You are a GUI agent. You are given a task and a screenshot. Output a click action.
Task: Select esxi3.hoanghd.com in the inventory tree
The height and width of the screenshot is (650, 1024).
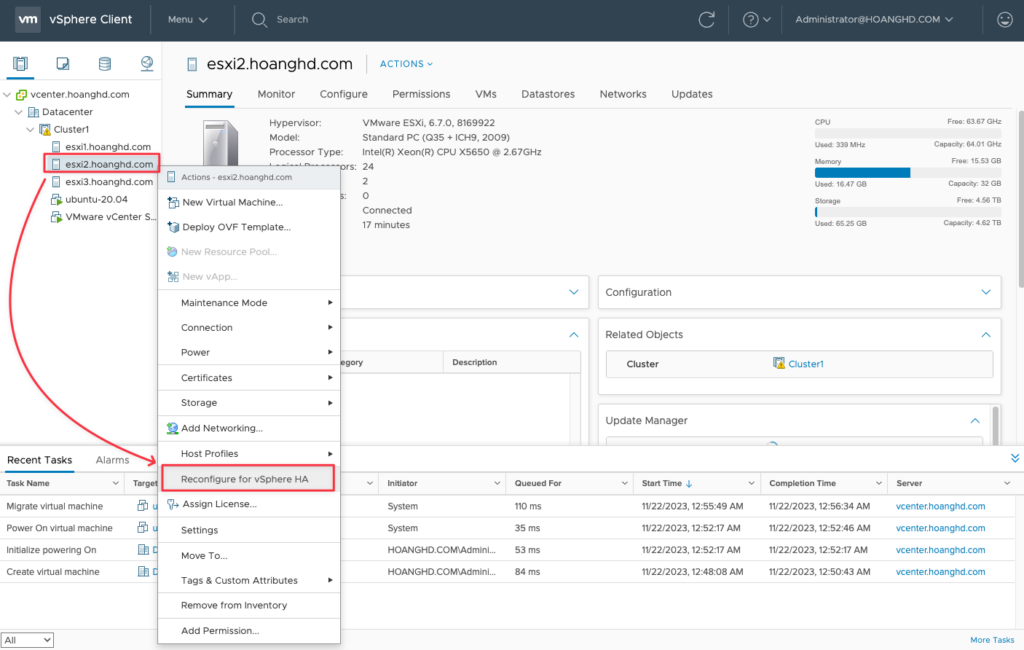pyautogui.click(x=109, y=182)
